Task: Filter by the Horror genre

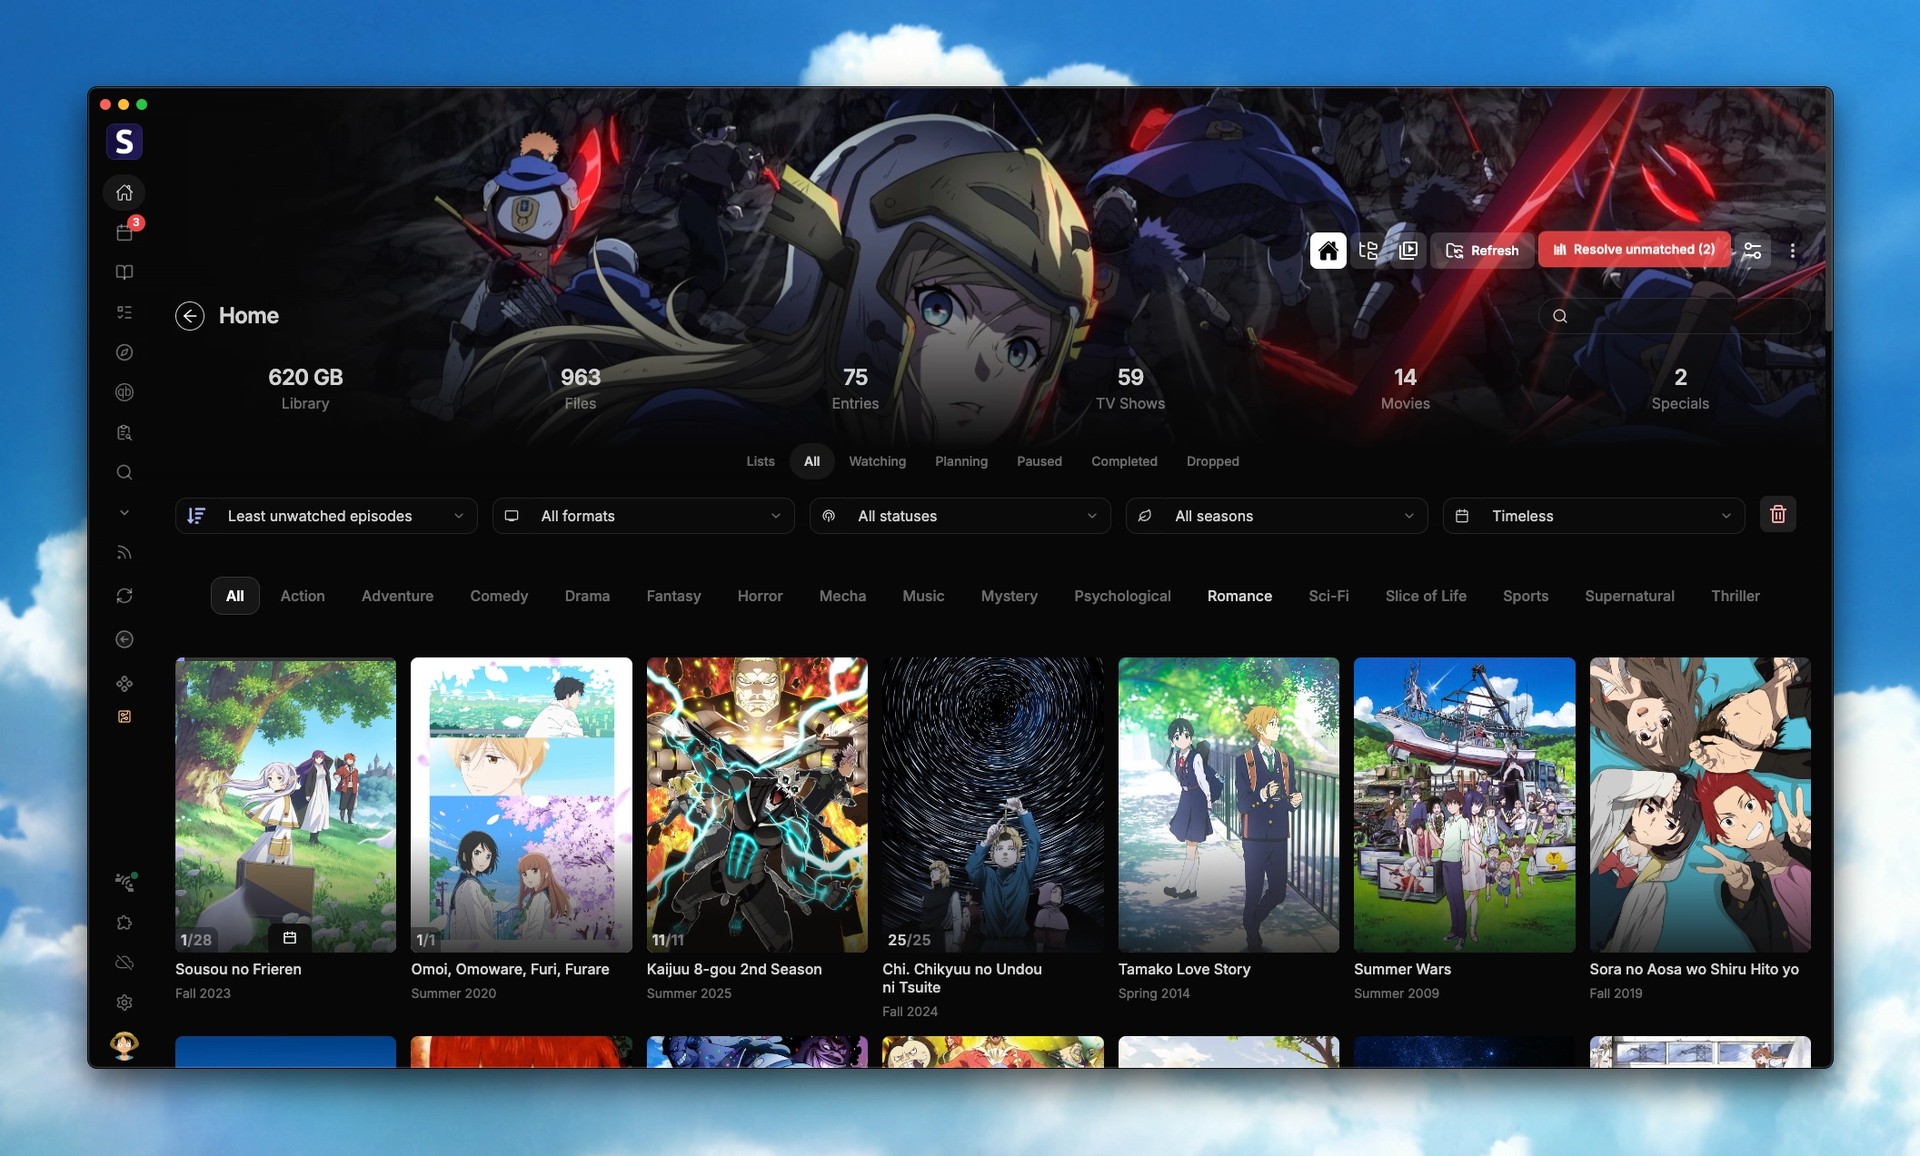Action: (x=760, y=596)
